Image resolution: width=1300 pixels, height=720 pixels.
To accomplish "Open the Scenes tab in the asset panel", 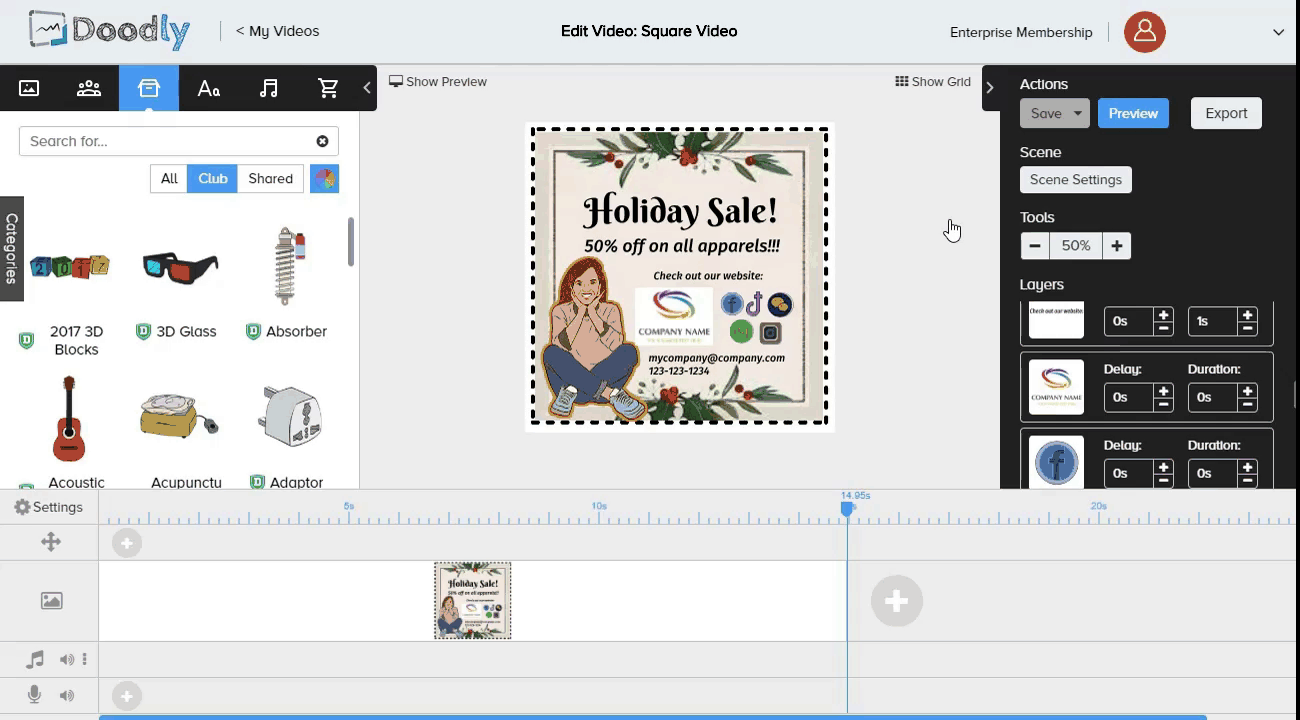I will coord(29,88).
